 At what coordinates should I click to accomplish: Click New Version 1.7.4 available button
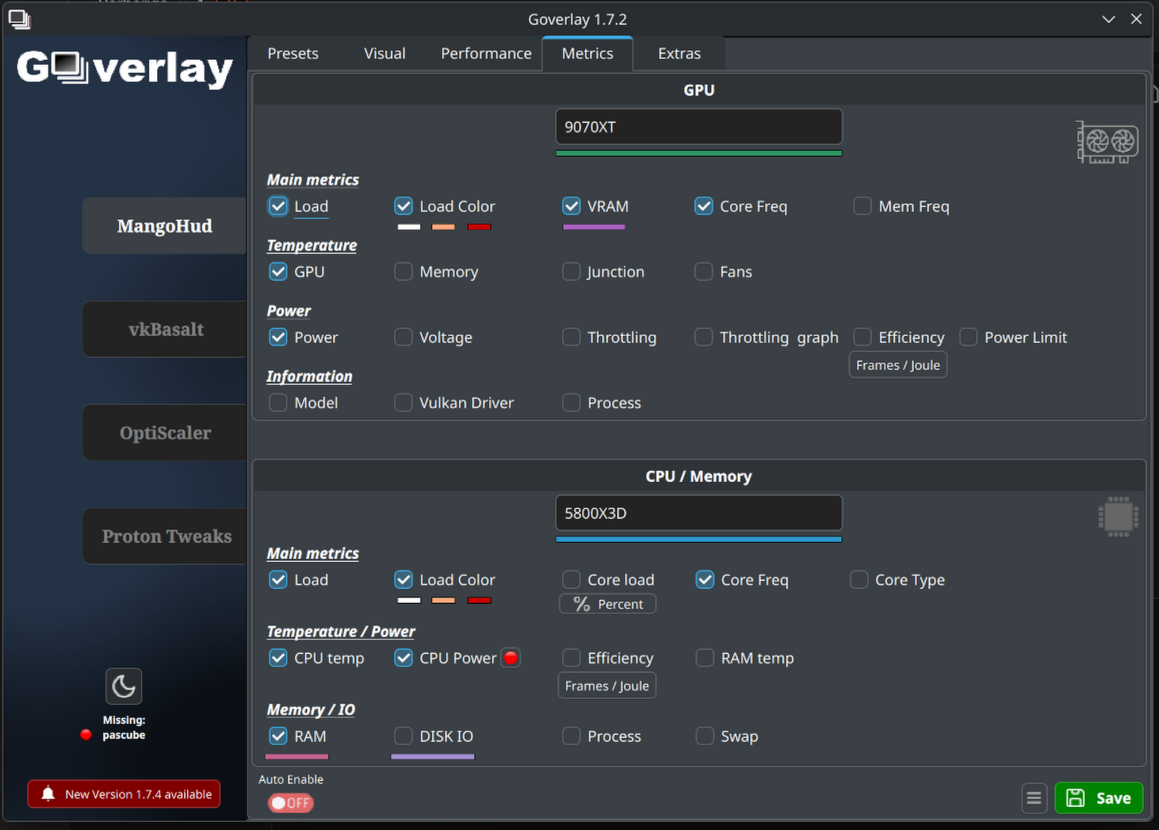(123, 794)
